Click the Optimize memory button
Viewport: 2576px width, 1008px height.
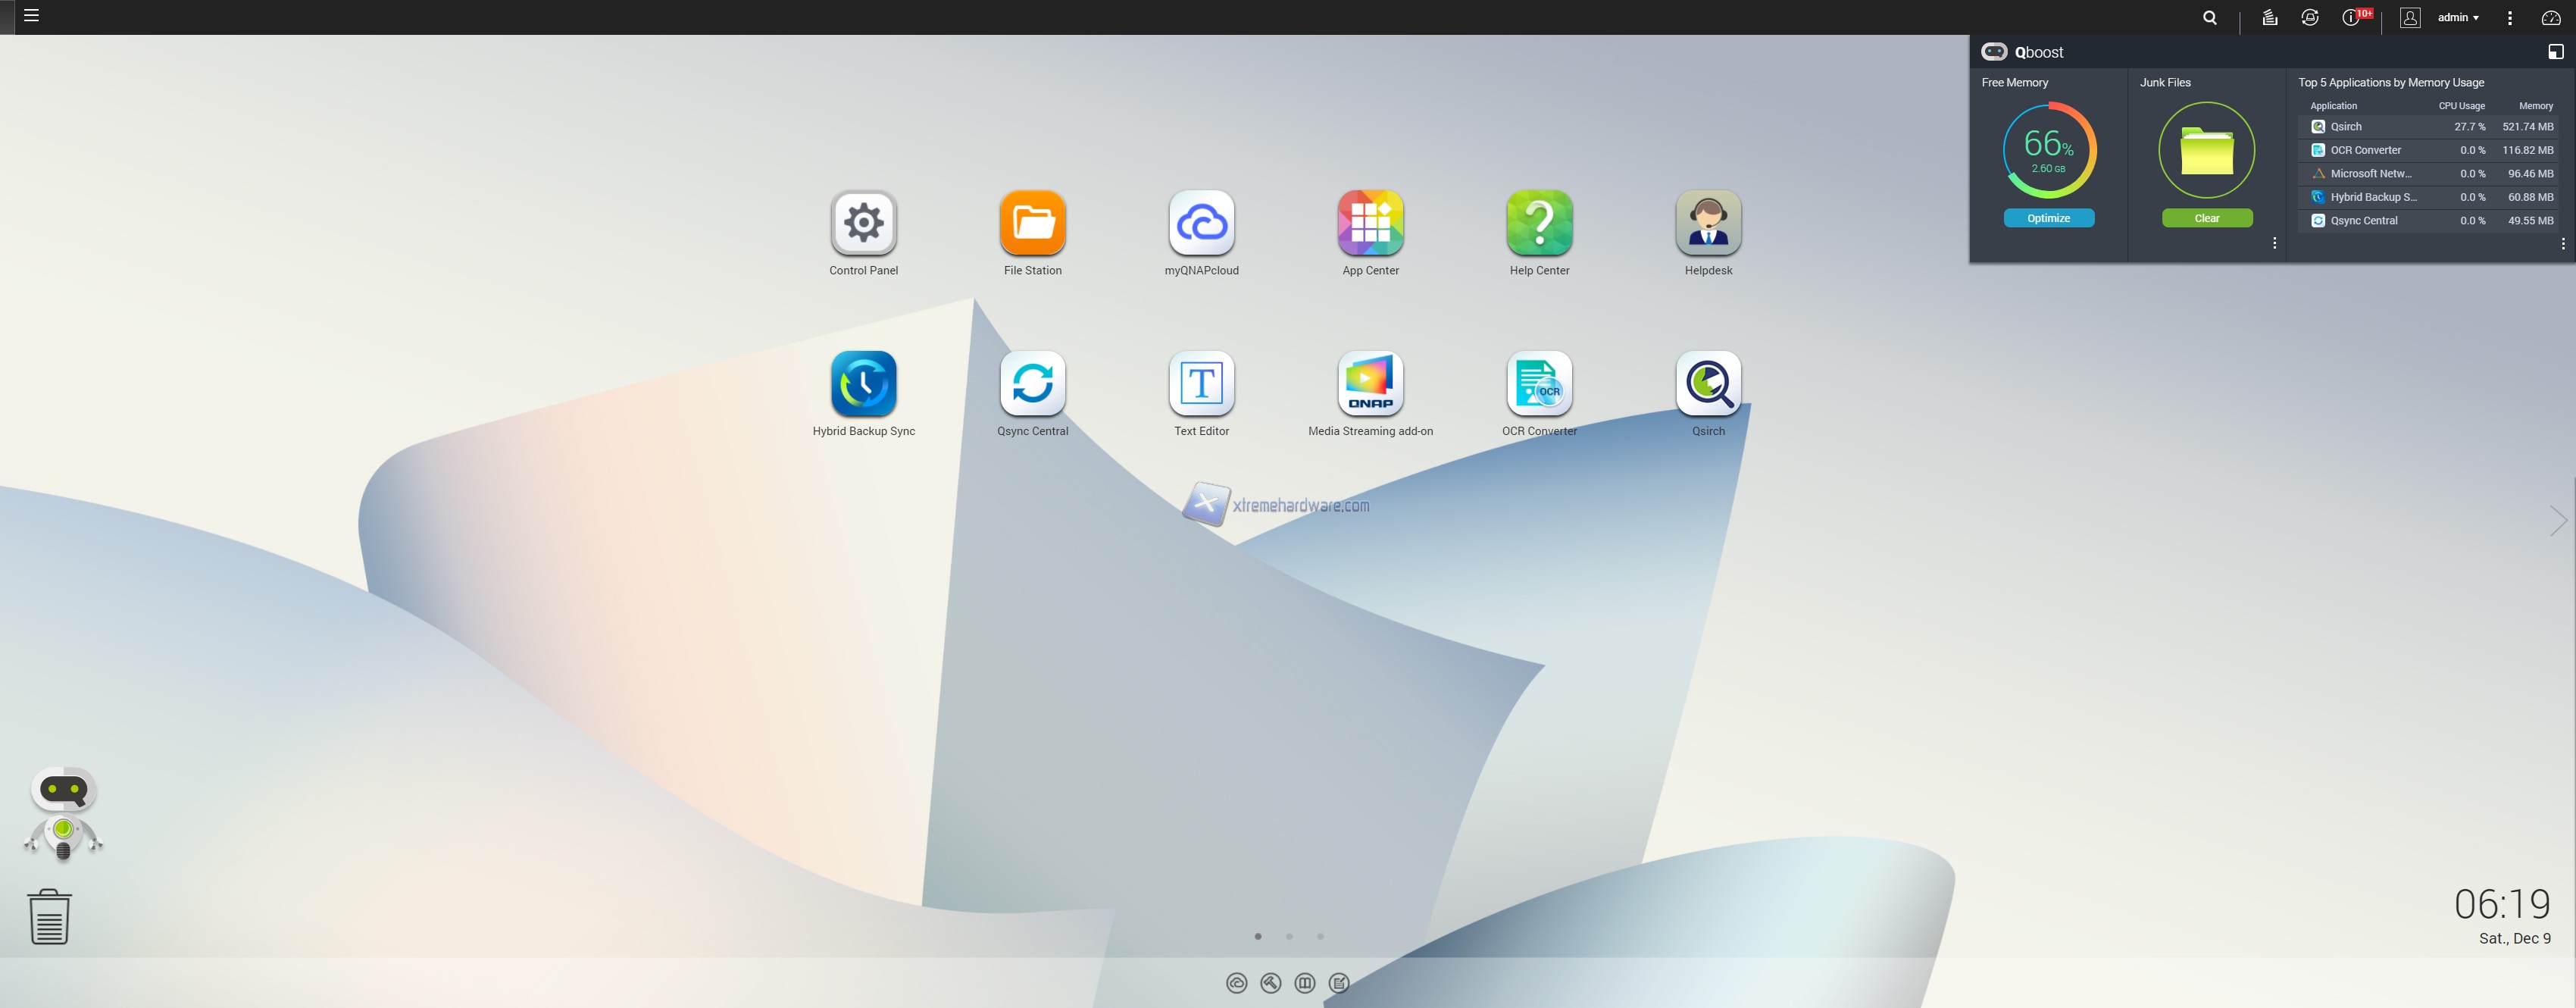pyautogui.click(x=2048, y=218)
